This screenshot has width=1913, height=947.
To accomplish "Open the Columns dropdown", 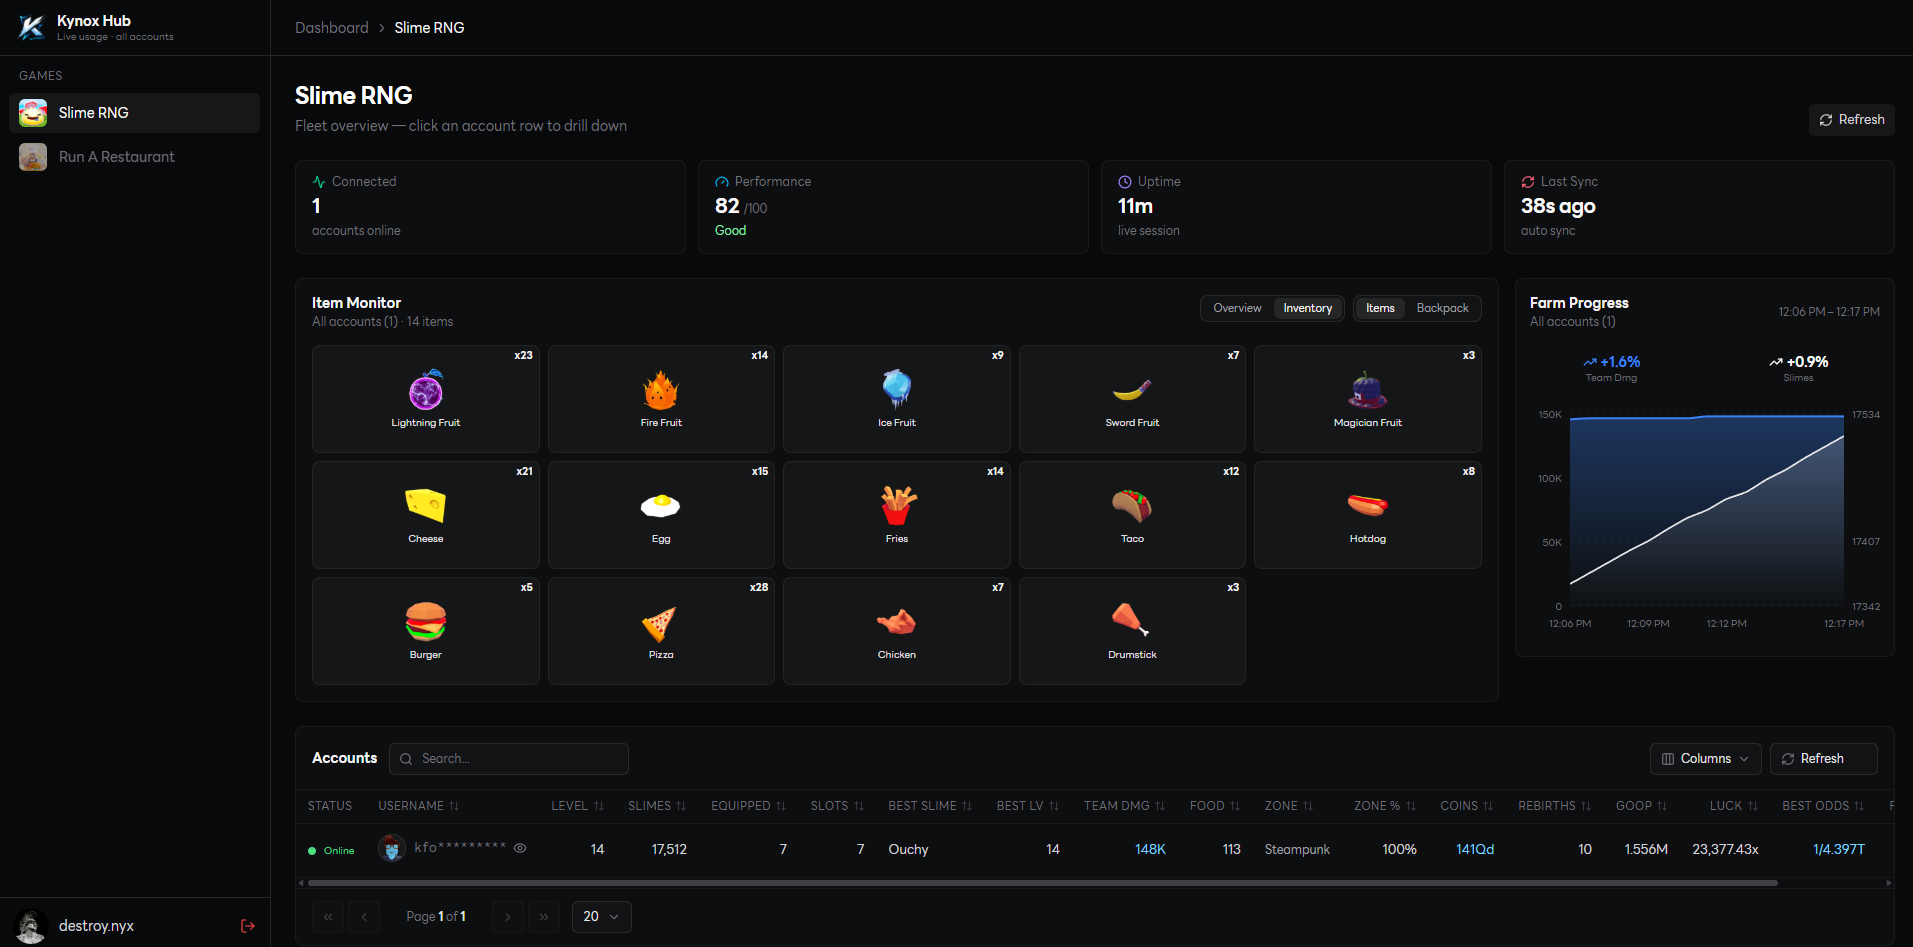I will coord(1706,759).
